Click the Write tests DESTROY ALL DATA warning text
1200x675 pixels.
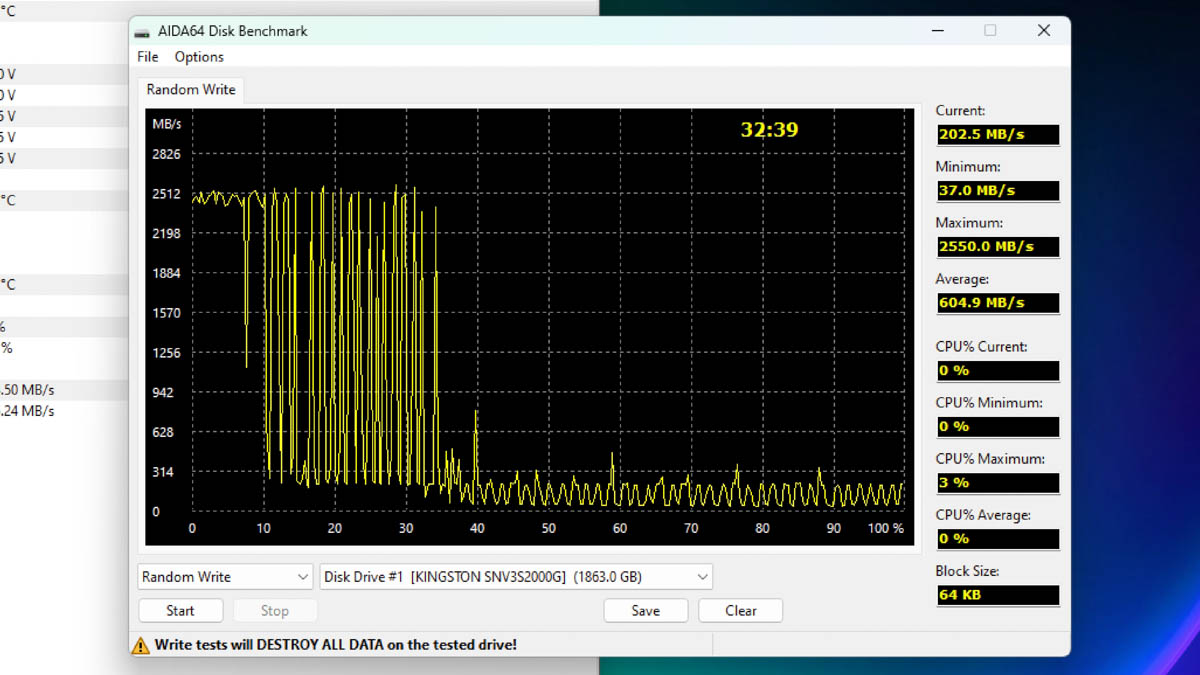pos(336,645)
